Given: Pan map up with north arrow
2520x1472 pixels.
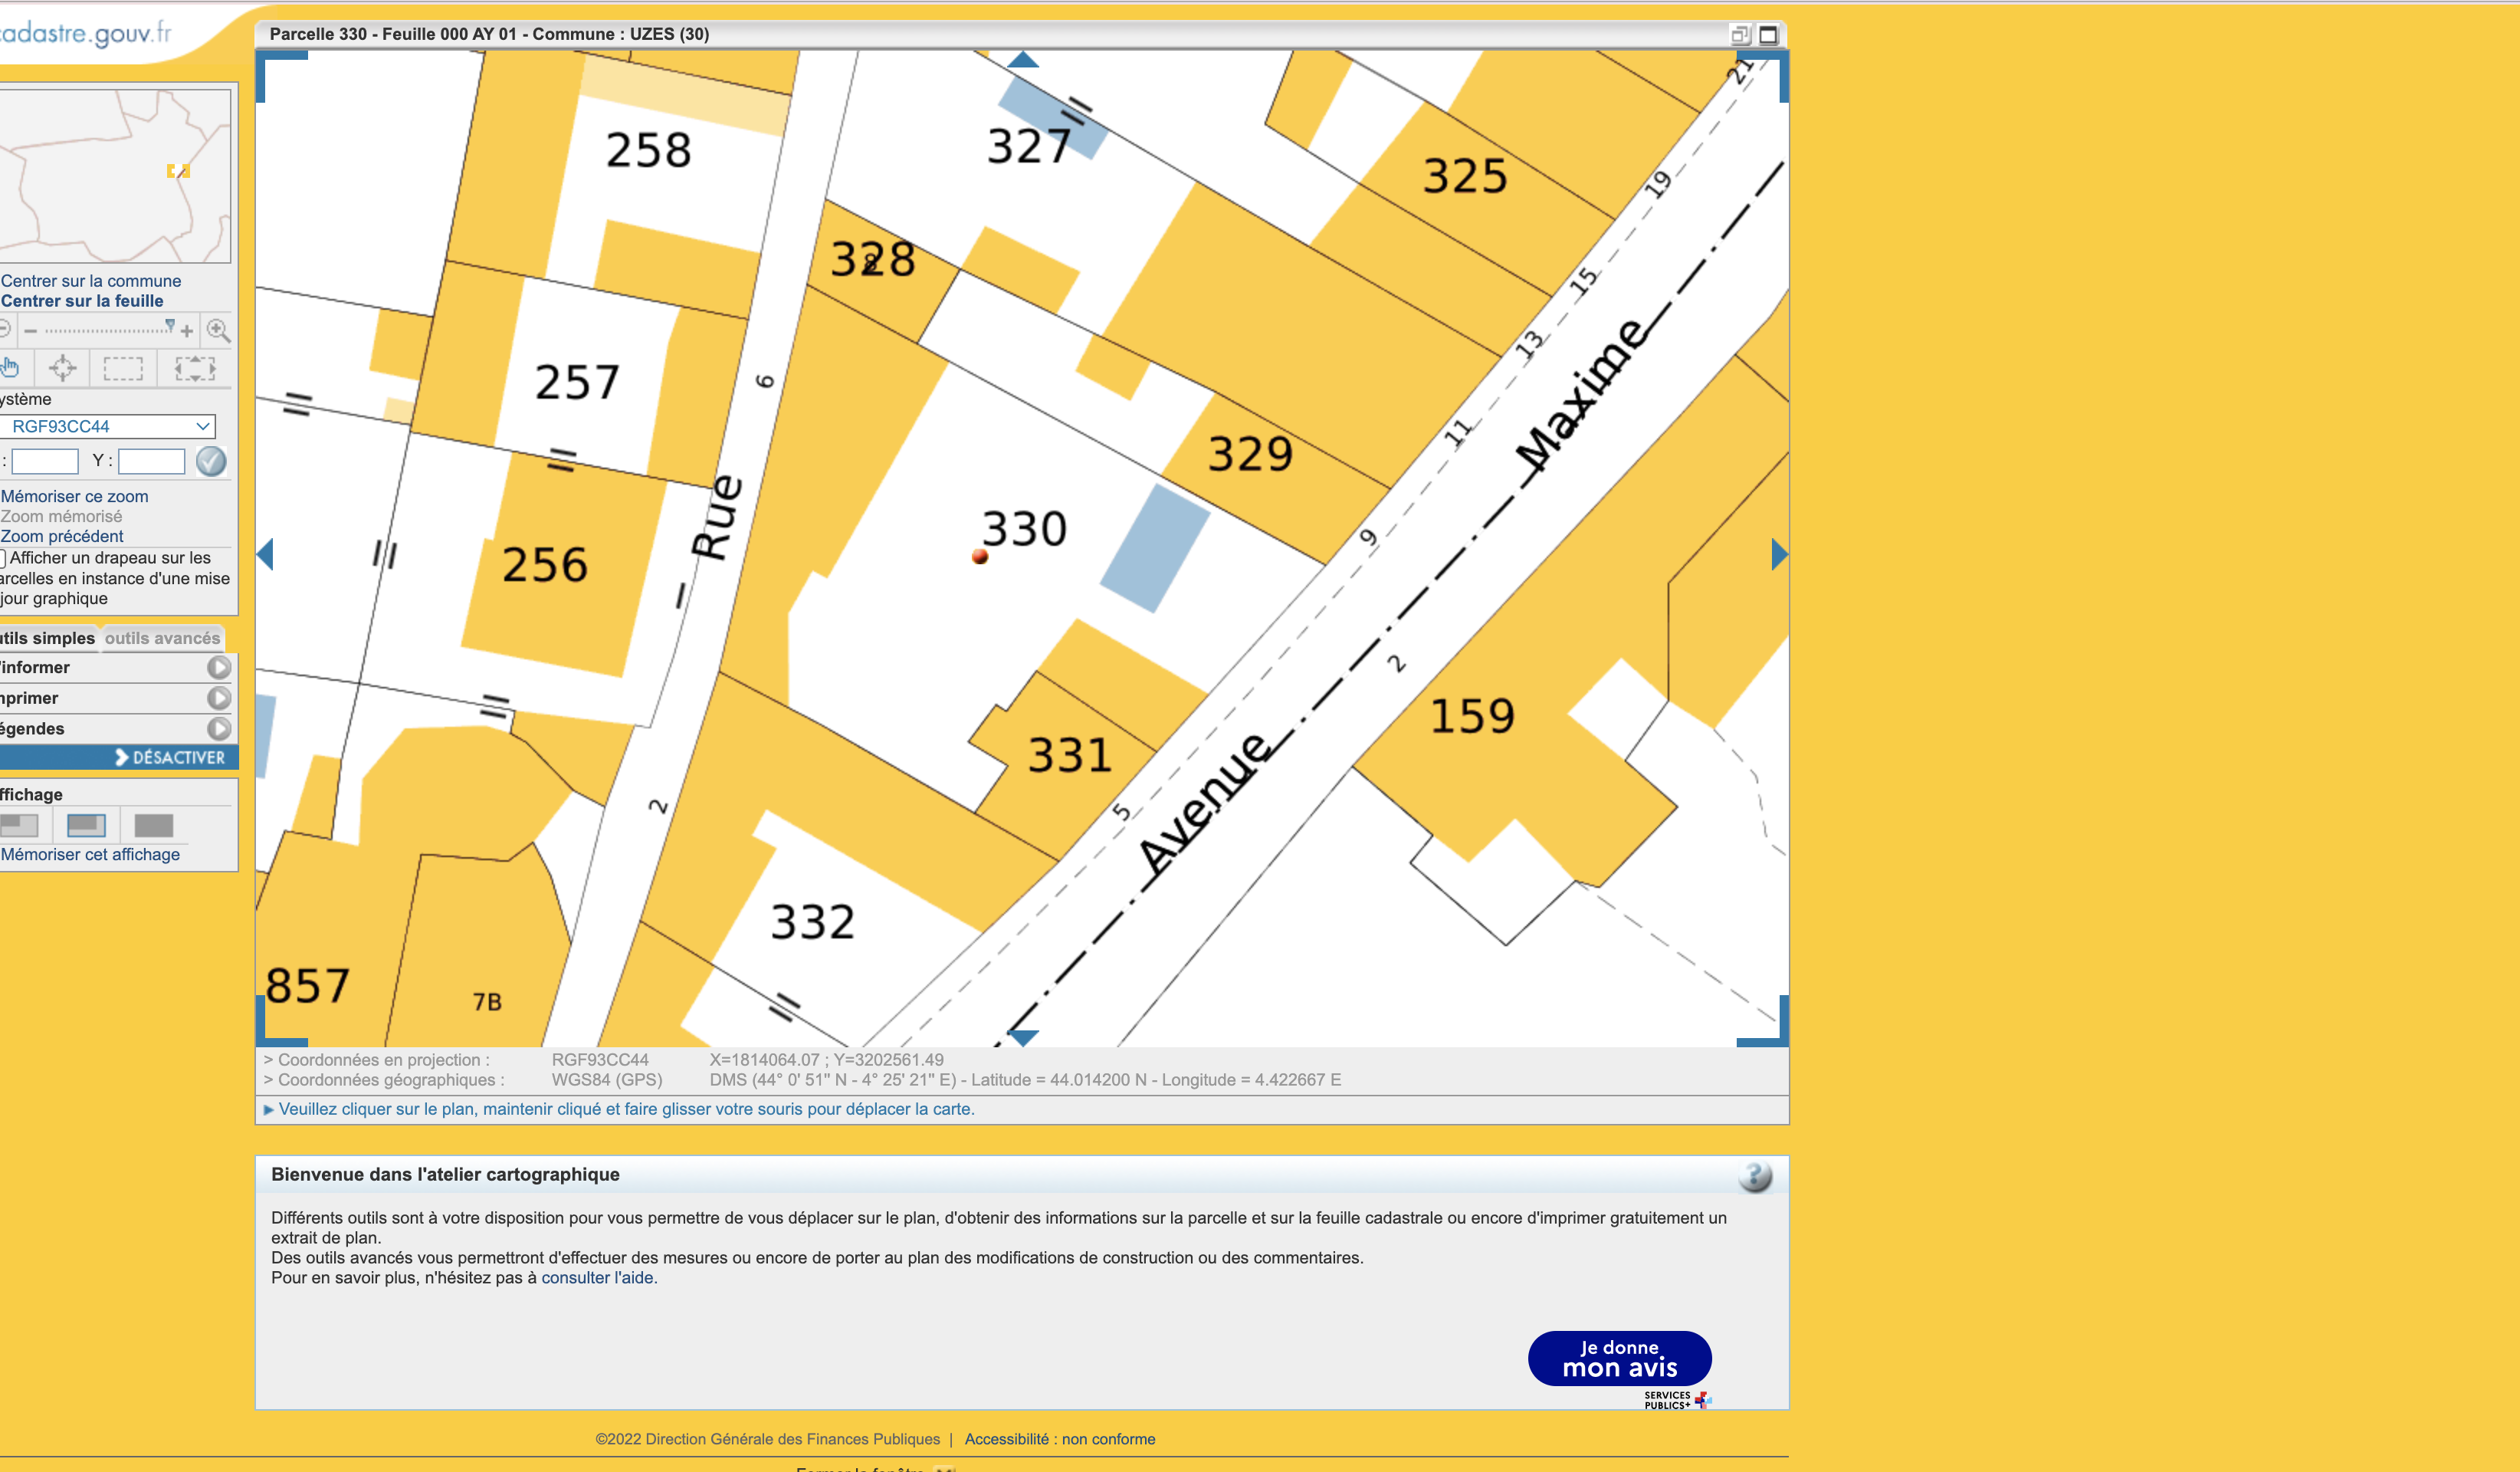Looking at the screenshot, I should point(1022,60).
